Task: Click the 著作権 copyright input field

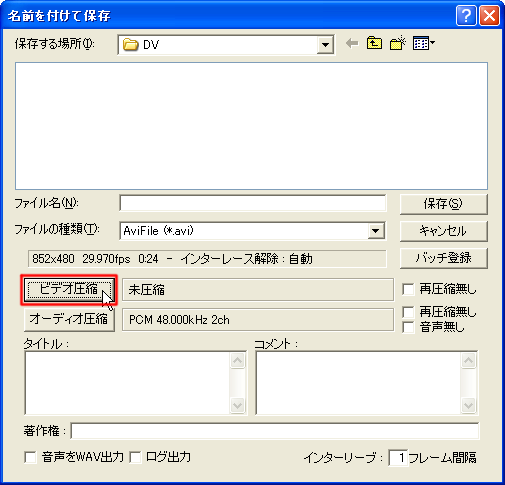Action: (275, 431)
